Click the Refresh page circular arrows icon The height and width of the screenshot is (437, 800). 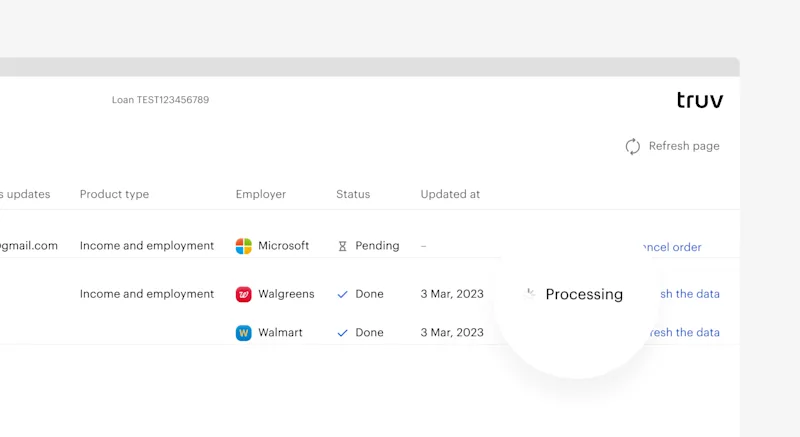click(633, 146)
